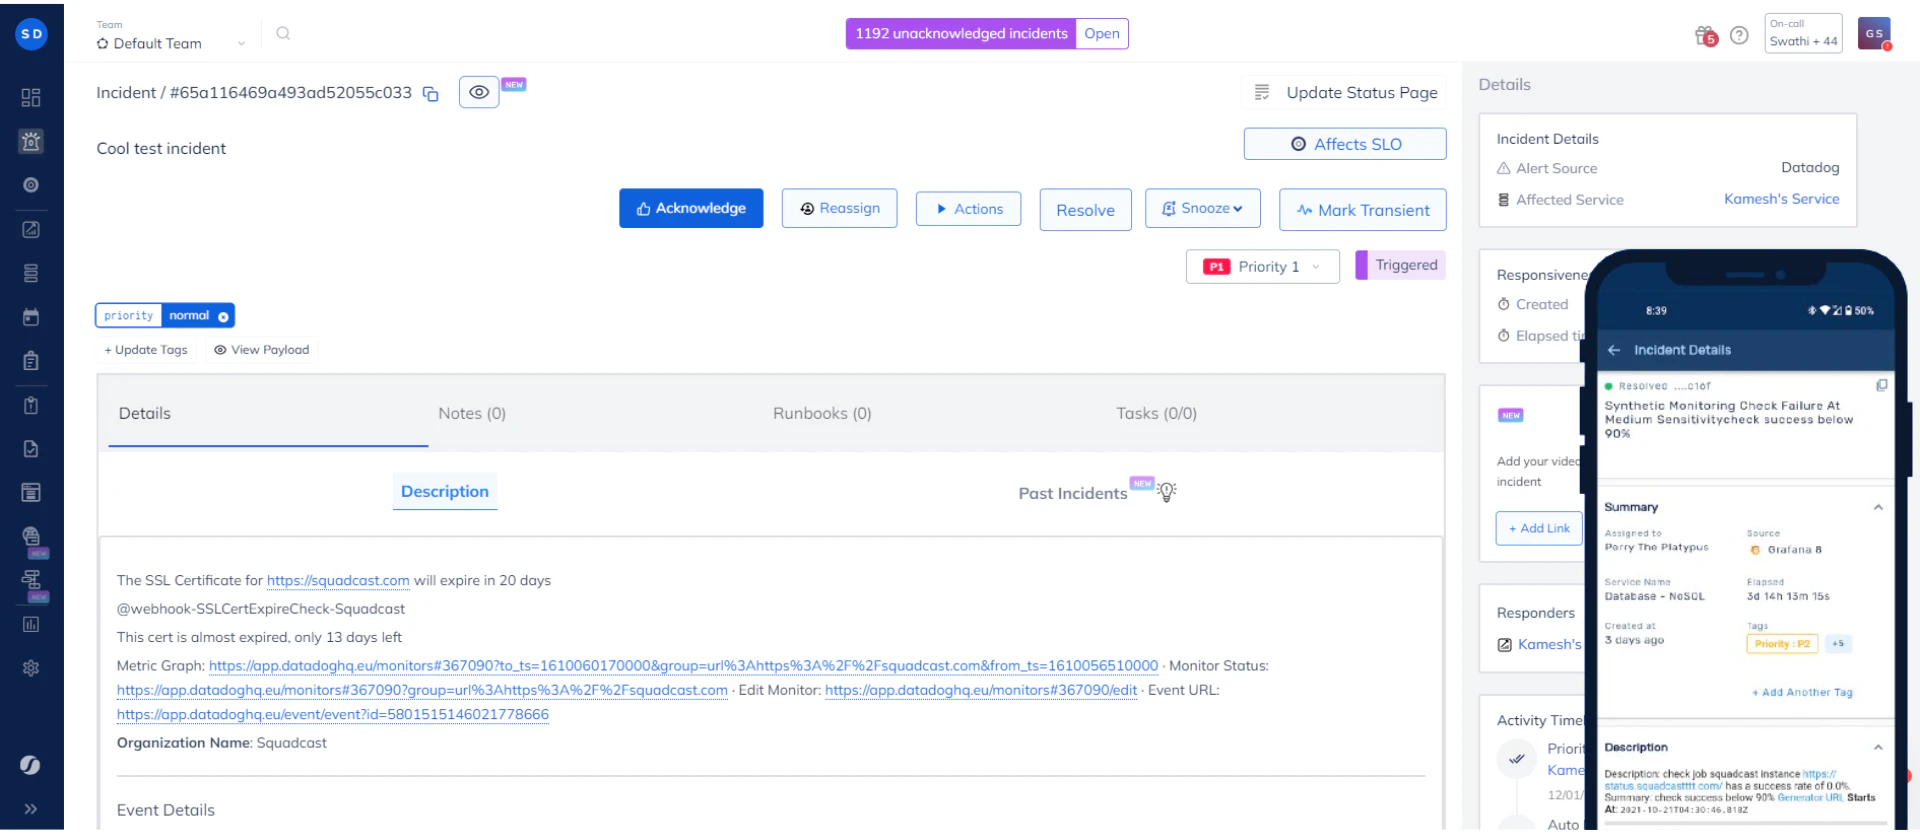Screen dimensions: 1920x834
Task: Open the dashboard grid icon in sidebar
Action: point(31,97)
